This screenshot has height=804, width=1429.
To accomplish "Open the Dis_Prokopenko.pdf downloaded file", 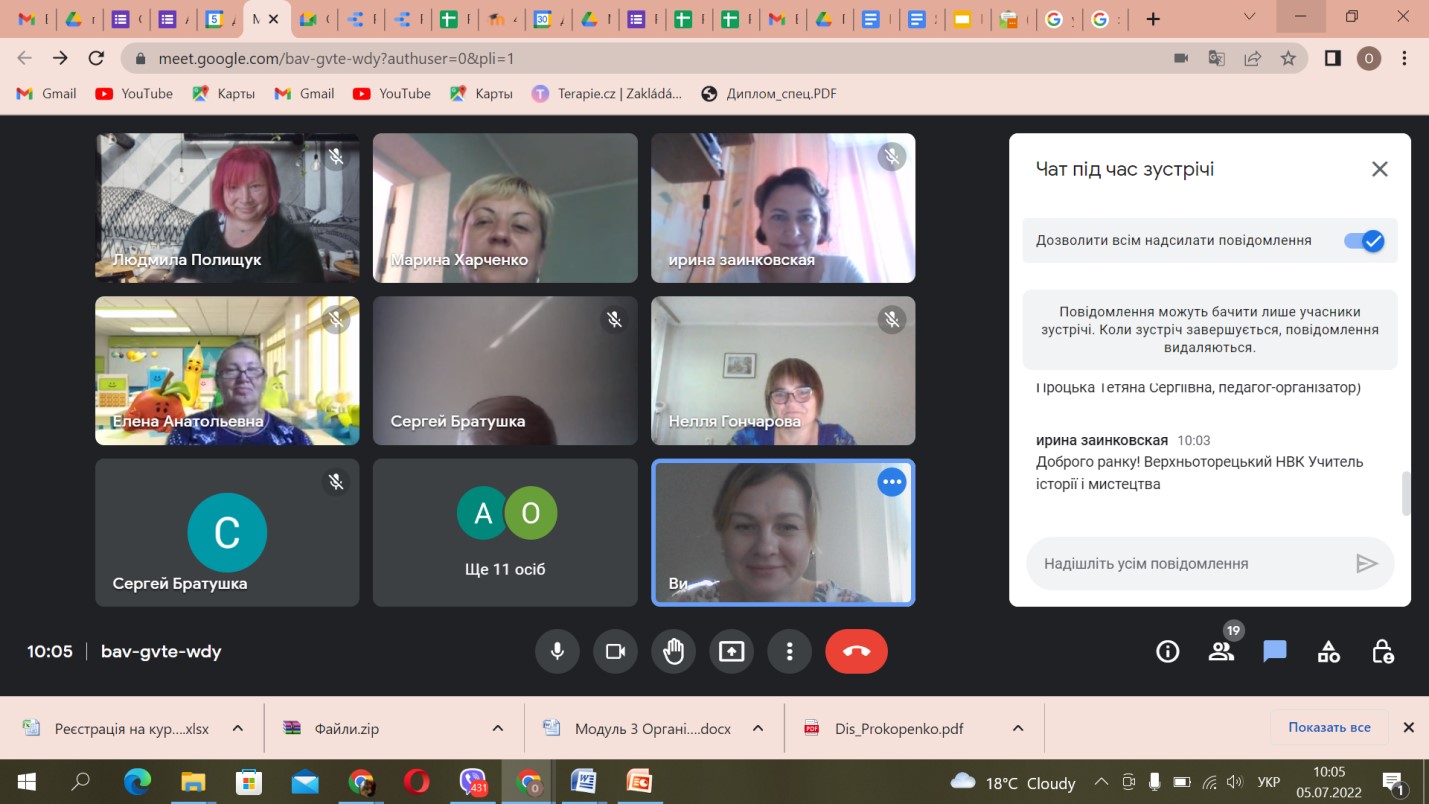I will (x=898, y=729).
